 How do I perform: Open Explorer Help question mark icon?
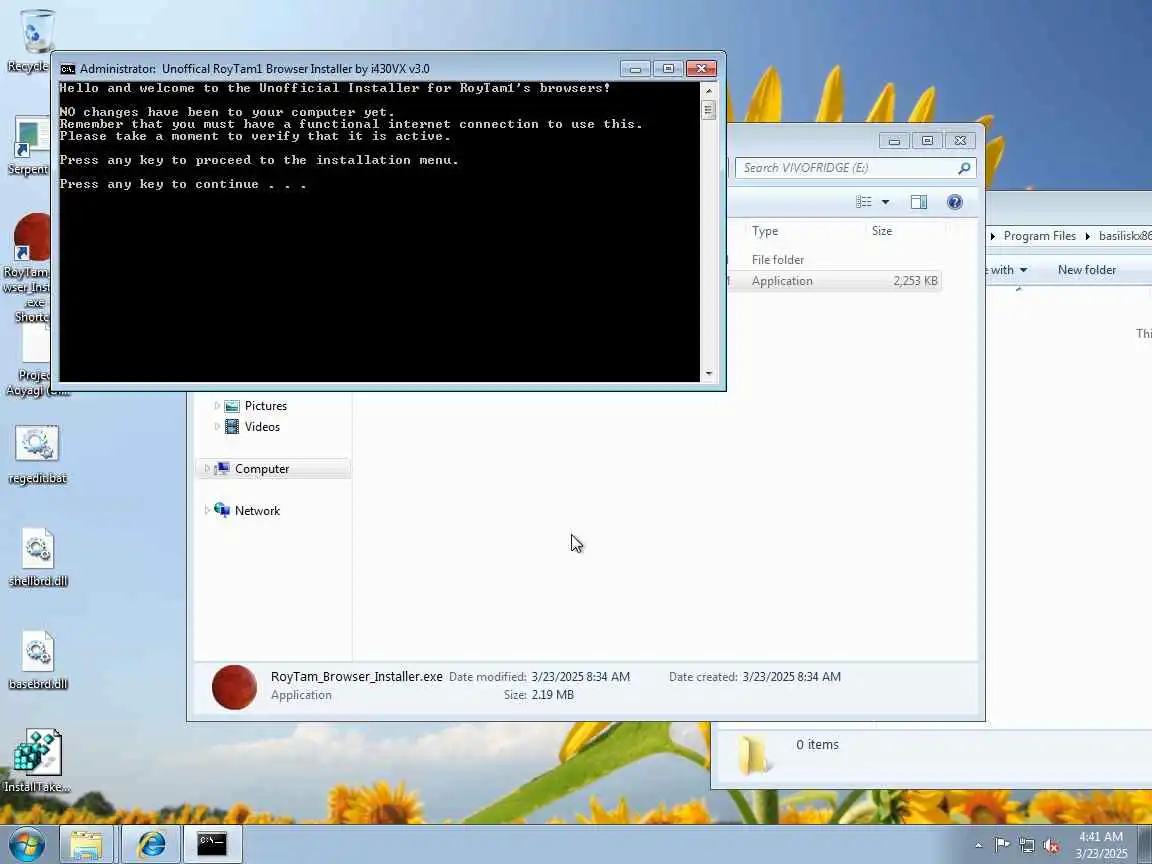[x=954, y=202]
